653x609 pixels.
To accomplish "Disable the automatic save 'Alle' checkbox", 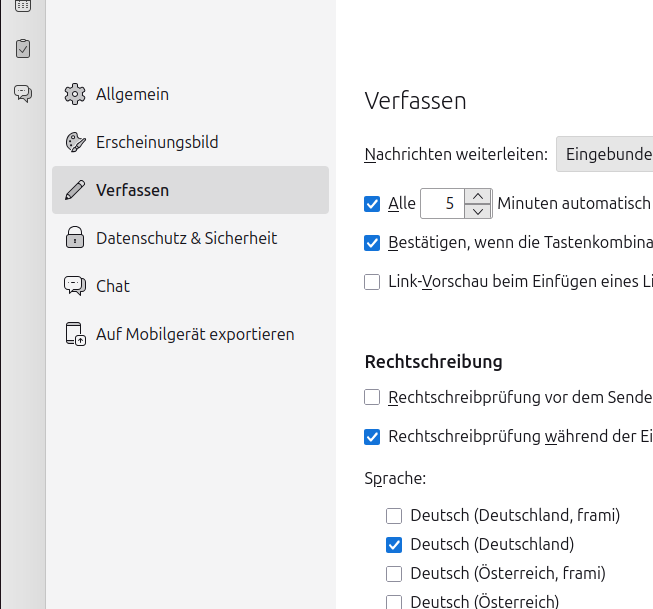I will tap(372, 204).
